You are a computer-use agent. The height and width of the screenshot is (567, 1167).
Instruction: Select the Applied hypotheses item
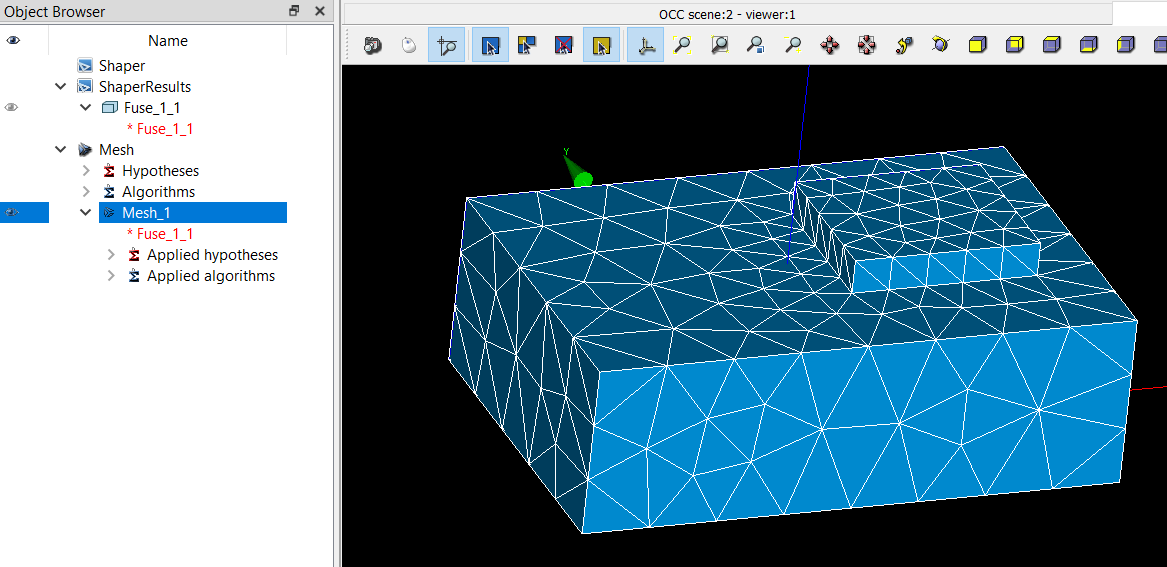213,255
